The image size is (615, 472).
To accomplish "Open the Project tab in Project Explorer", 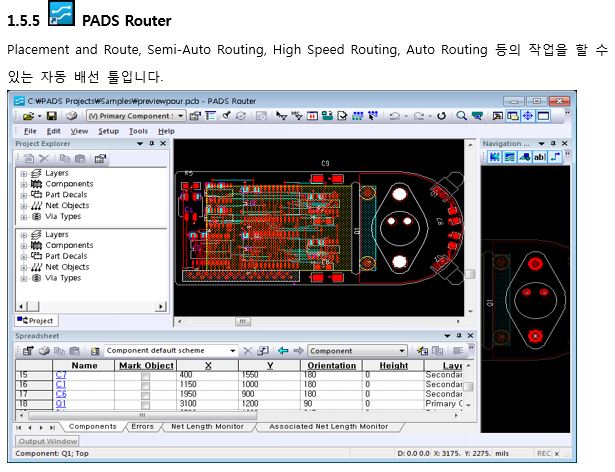I will [35, 321].
